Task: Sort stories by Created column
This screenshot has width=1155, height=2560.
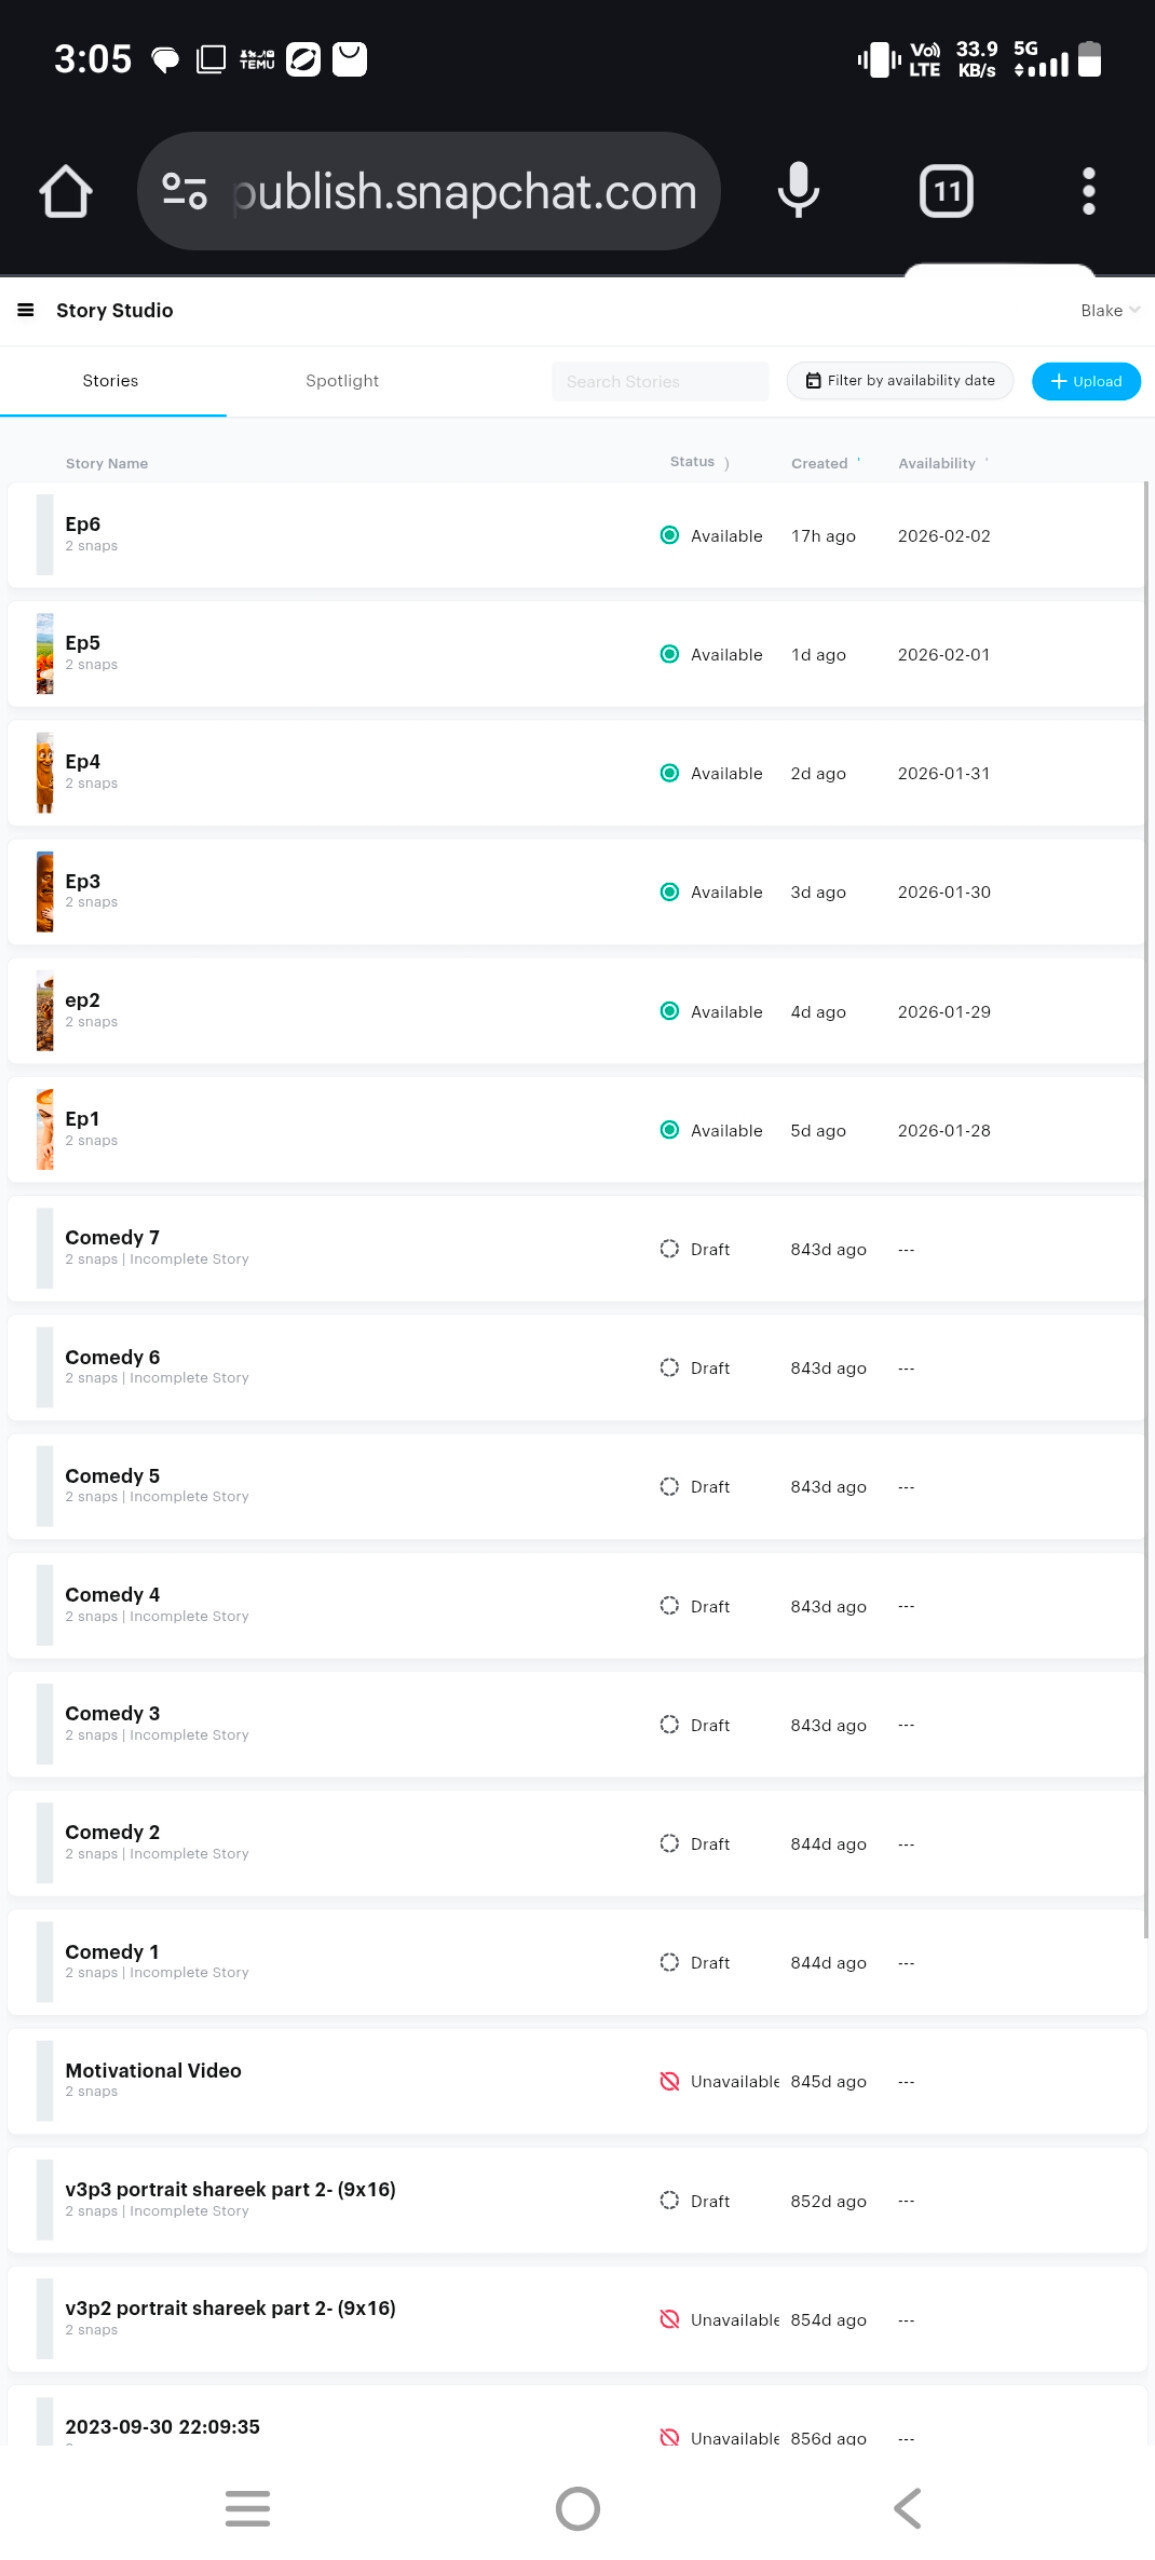Action: click(x=819, y=463)
